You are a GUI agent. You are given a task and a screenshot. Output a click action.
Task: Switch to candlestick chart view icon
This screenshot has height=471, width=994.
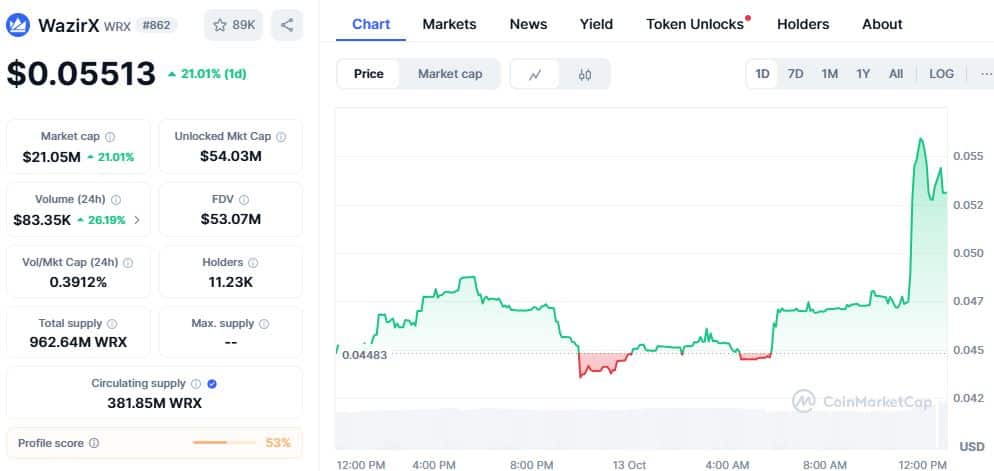[585, 74]
